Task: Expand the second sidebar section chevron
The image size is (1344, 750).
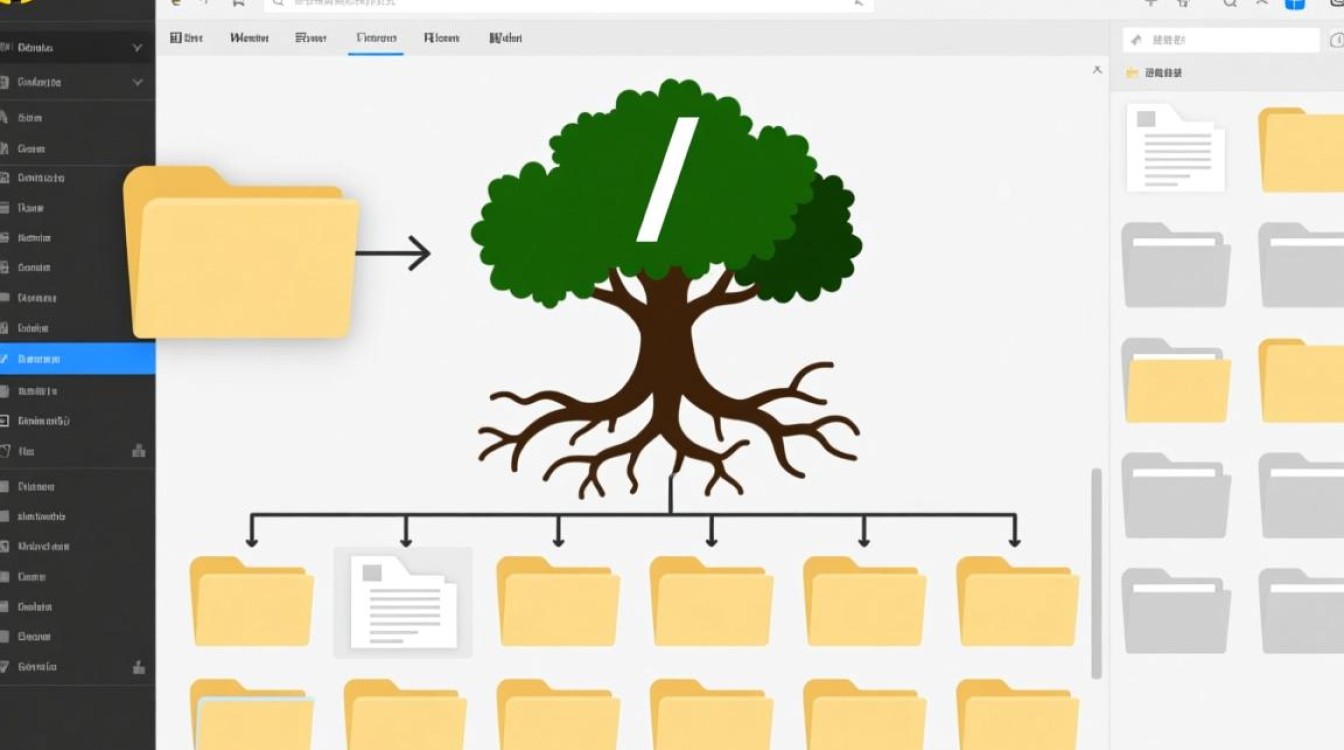Action: coord(137,83)
